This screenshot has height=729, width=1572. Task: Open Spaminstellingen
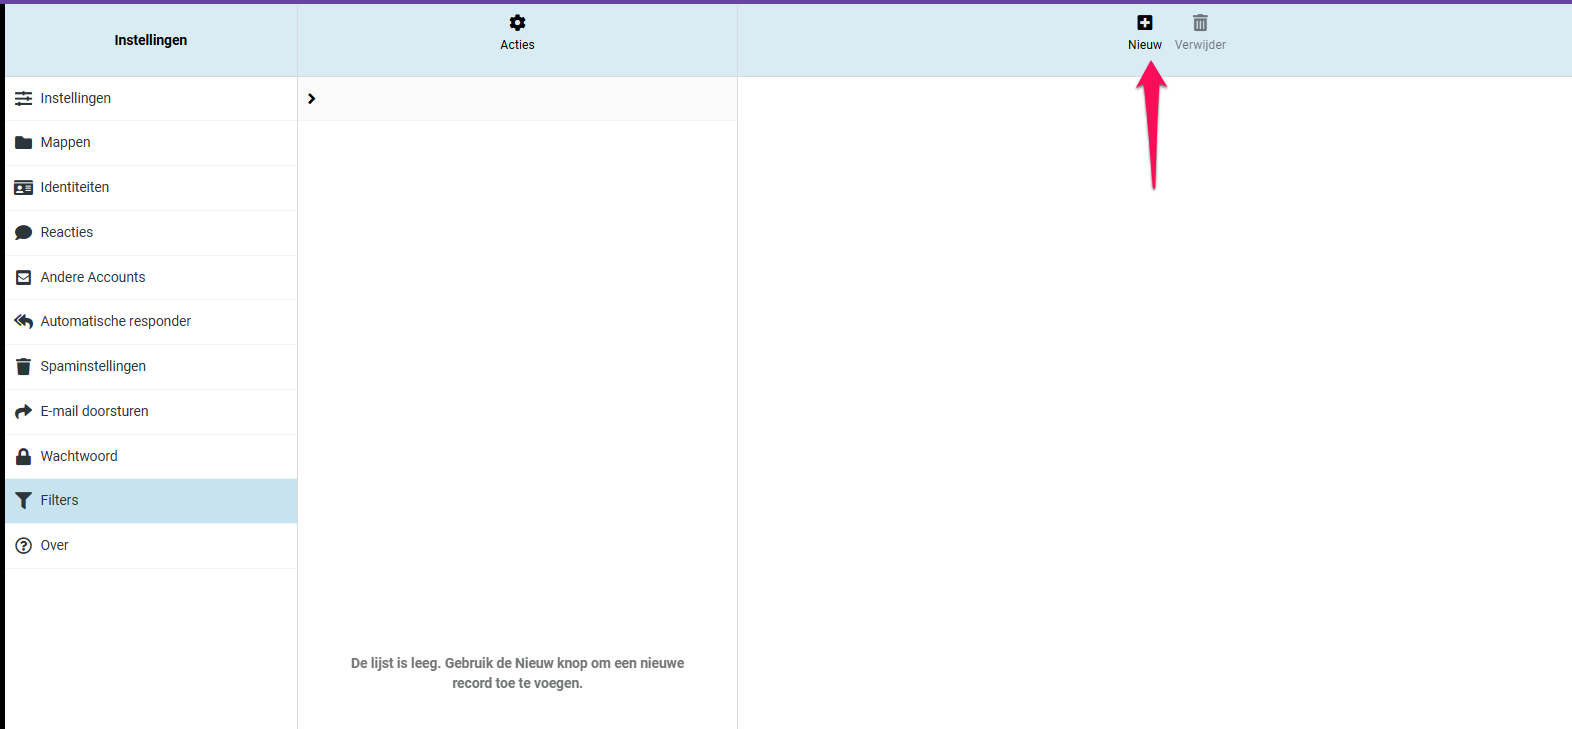pos(151,367)
